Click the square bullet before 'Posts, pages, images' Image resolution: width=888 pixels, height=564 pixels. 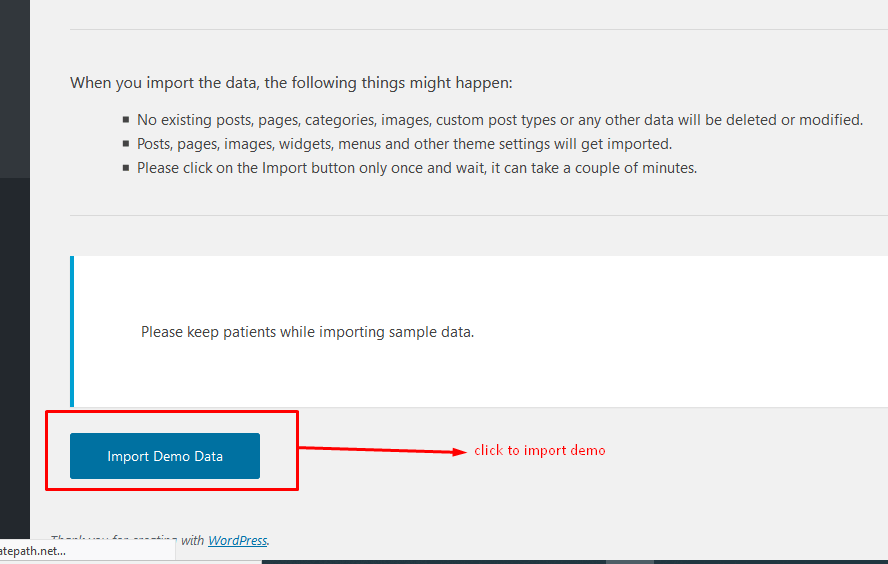click(126, 143)
